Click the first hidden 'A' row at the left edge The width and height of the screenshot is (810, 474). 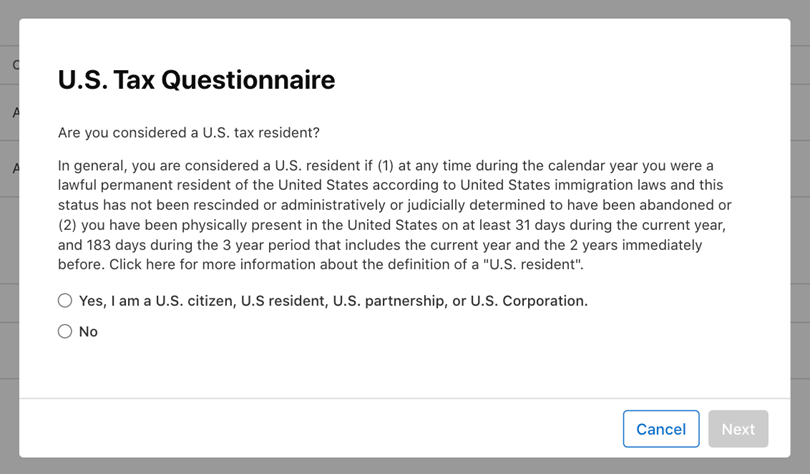coord(15,112)
